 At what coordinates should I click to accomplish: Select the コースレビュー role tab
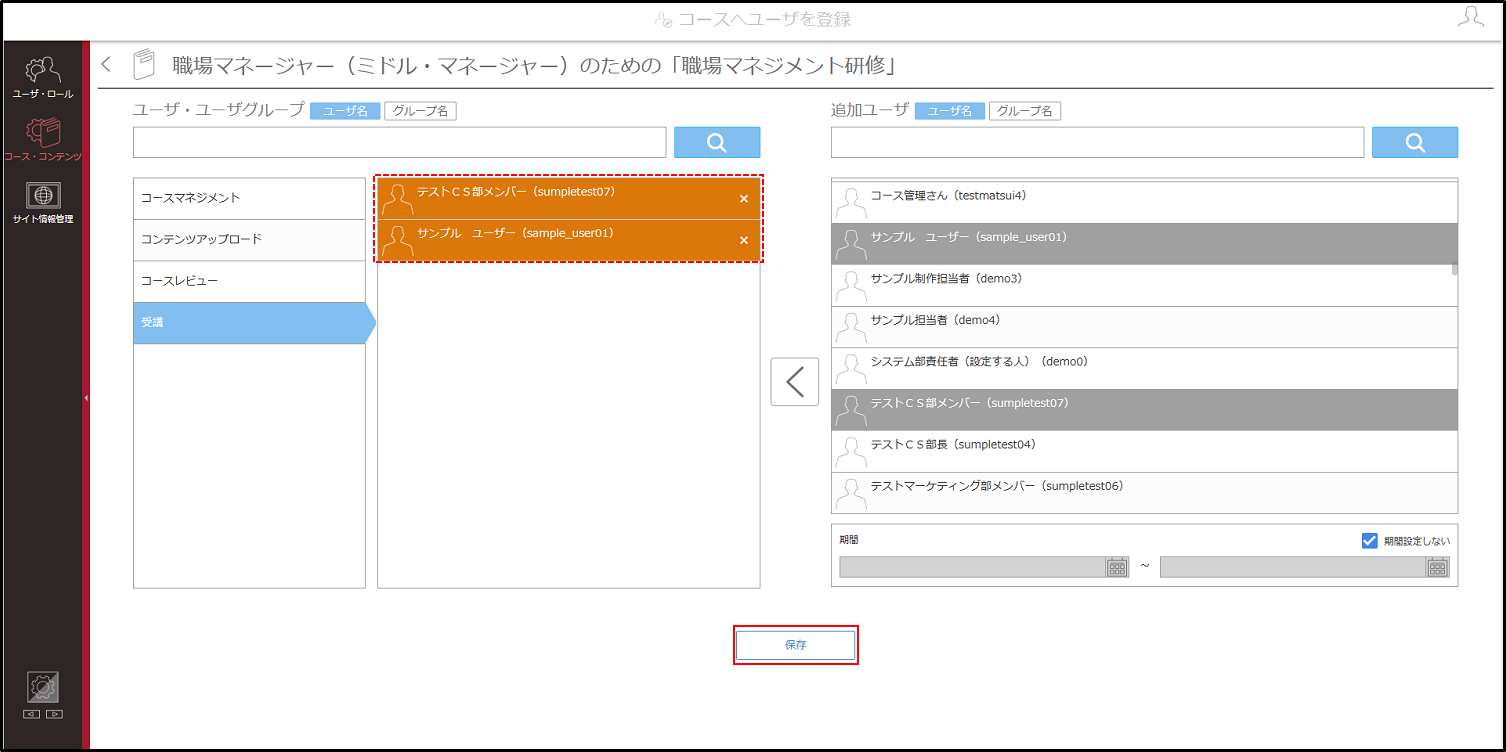click(250, 281)
